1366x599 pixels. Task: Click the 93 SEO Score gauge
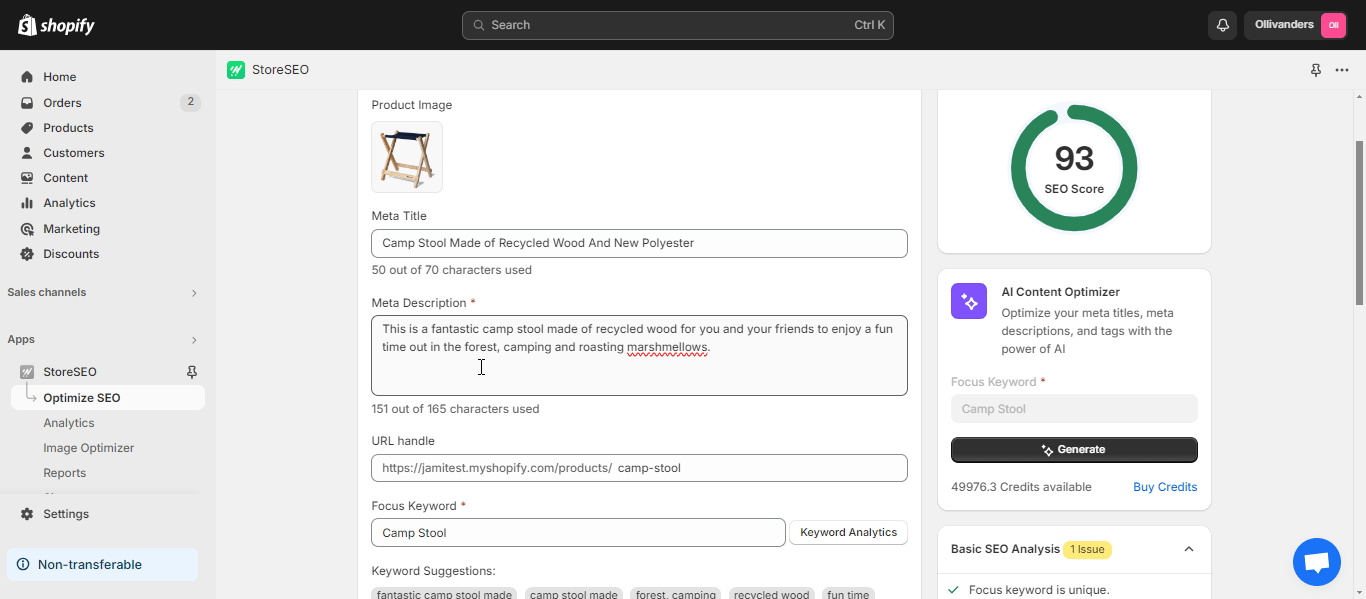coord(1074,167)
